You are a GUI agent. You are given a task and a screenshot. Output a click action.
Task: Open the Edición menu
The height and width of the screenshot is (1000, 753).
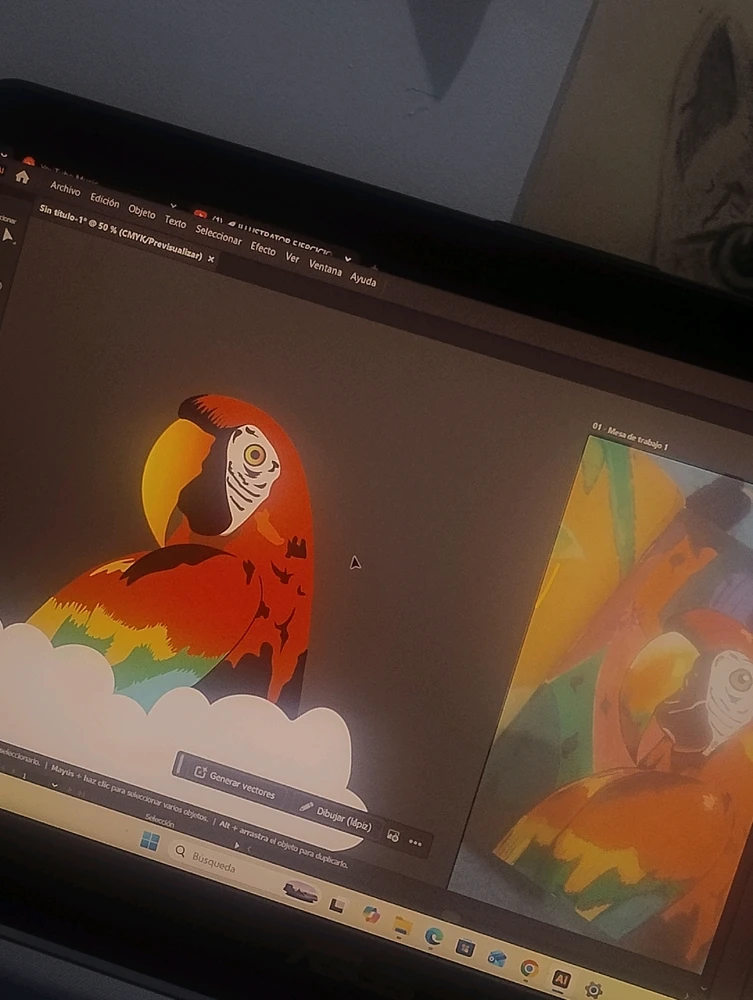[104, 200]
